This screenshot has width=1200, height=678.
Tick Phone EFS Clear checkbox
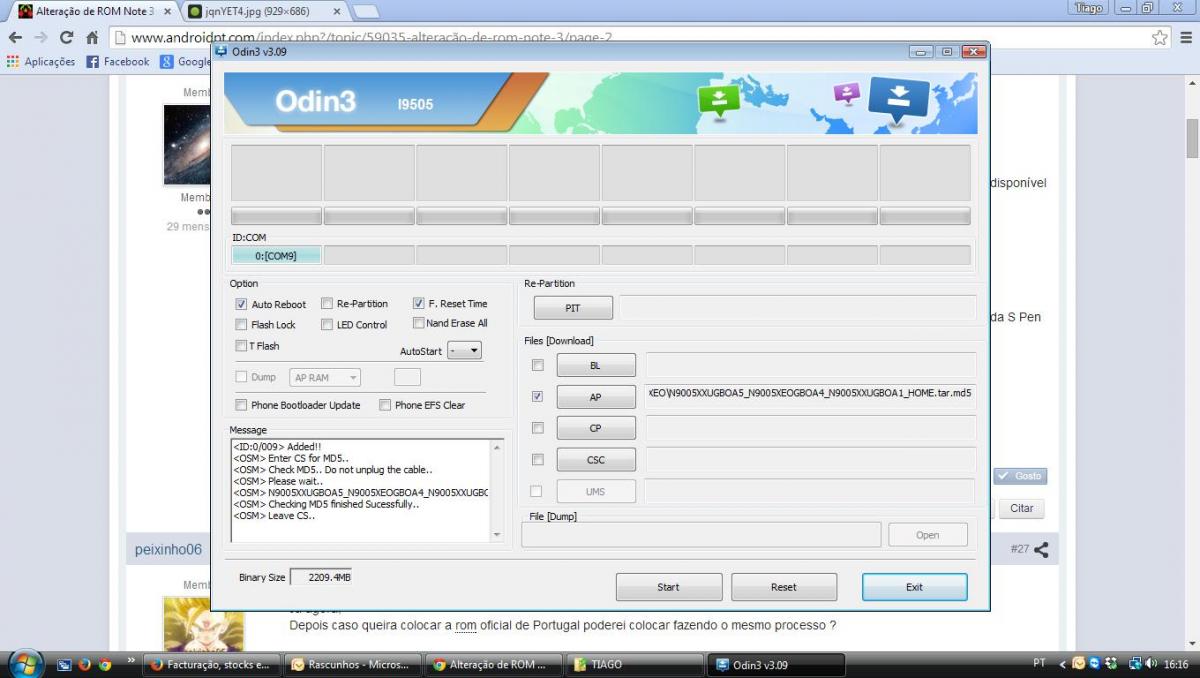click(385, 405)
